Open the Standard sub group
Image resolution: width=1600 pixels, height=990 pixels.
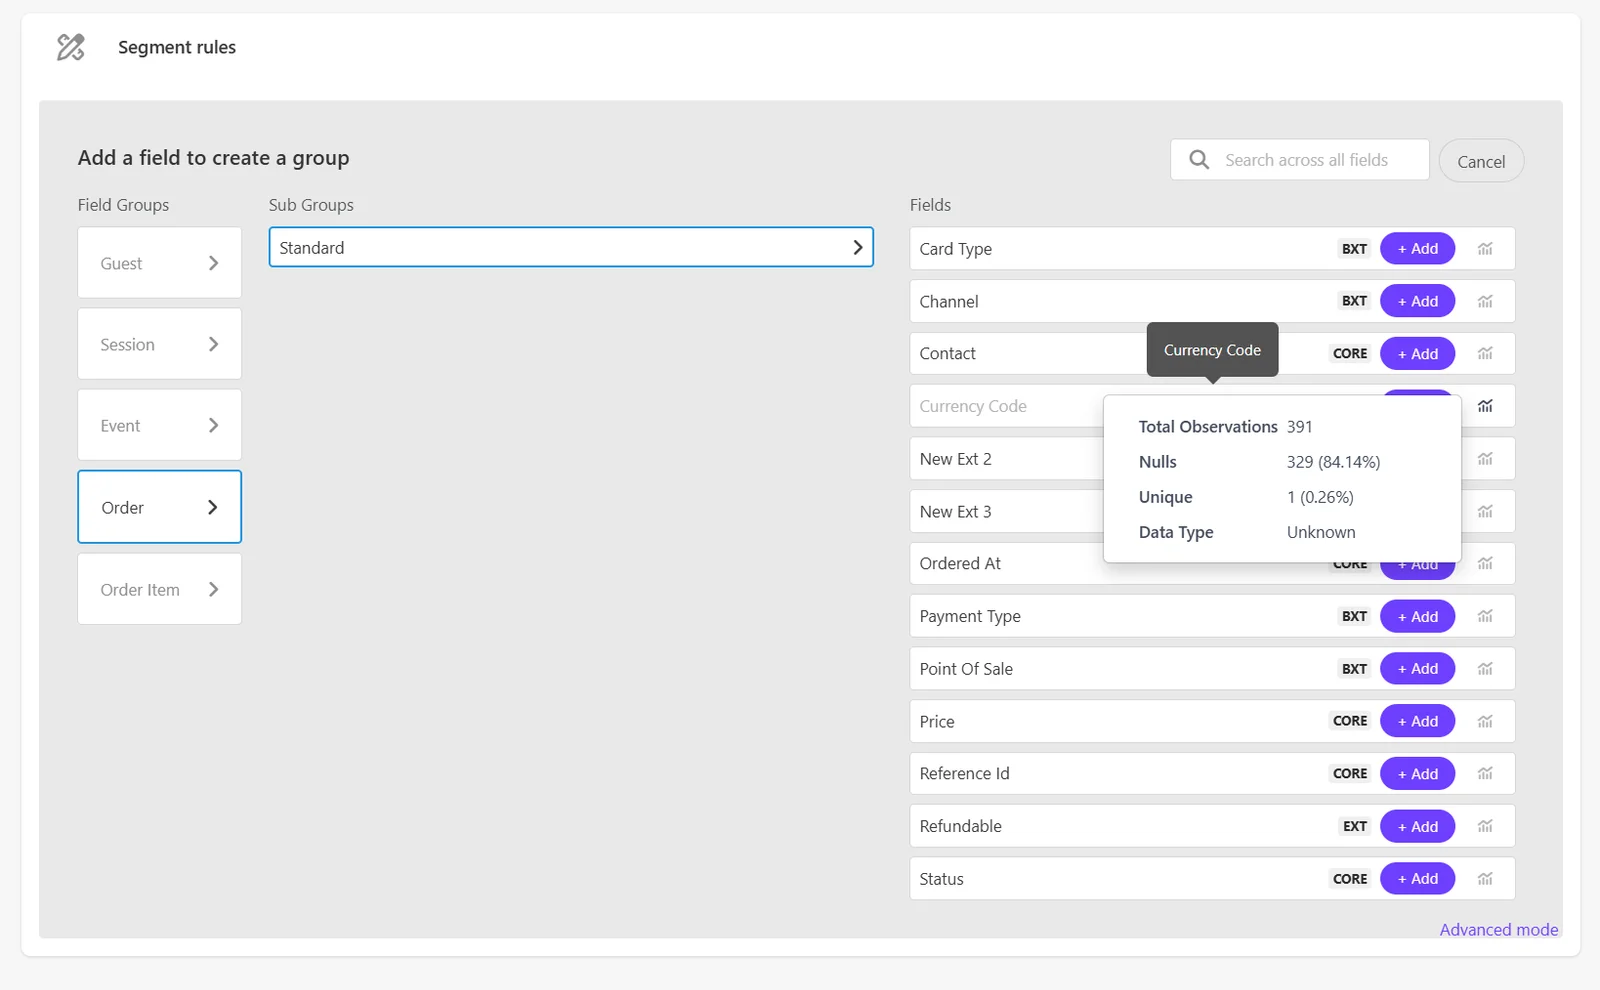tap(571, 247)
